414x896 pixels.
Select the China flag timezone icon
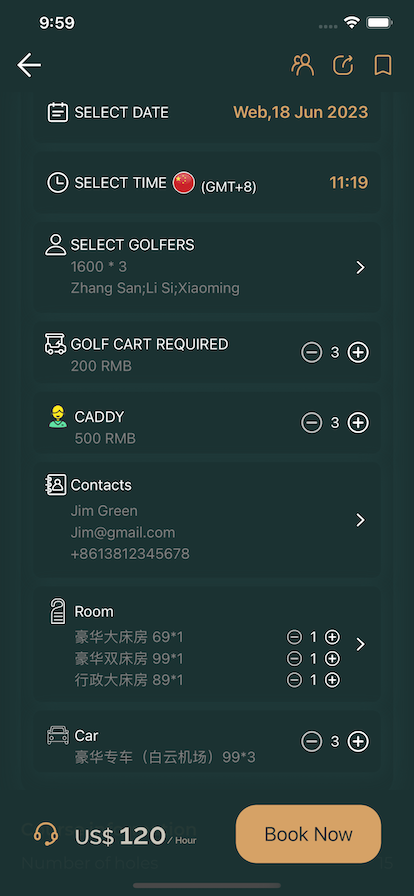pyautogui.click(x=184, y=183)
